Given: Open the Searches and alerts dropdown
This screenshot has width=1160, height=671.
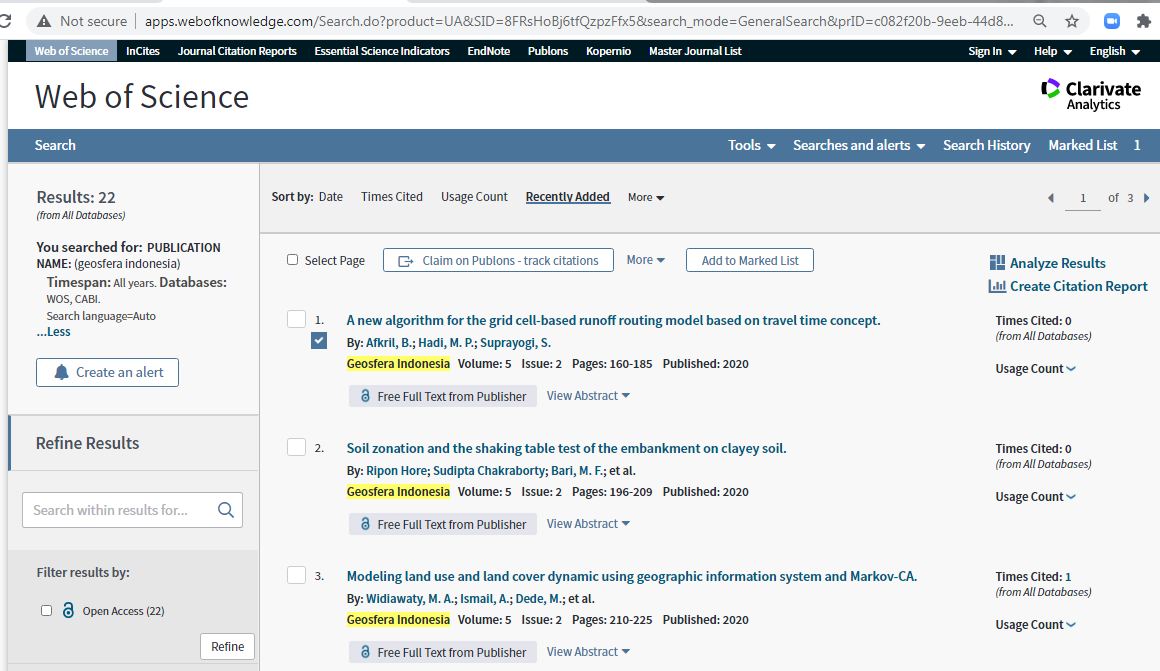Looking at the screenshot, I should click(859, 145).
